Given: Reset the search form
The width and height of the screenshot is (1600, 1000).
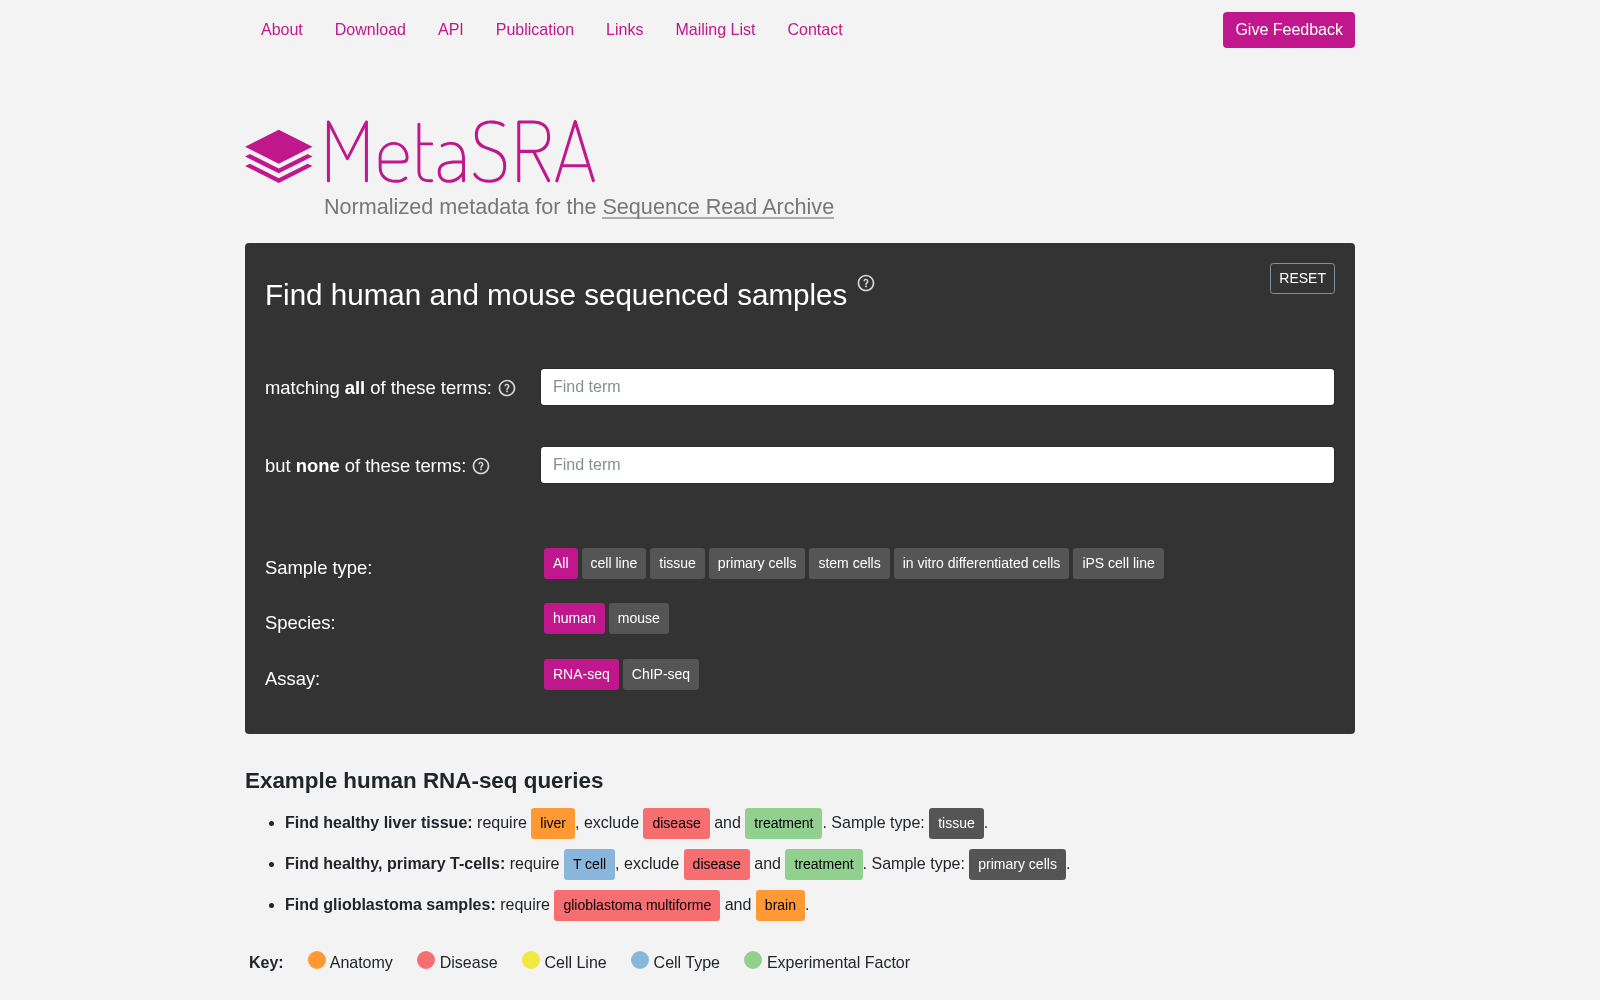Looking at the screenshot, I should coord(1302,278).
